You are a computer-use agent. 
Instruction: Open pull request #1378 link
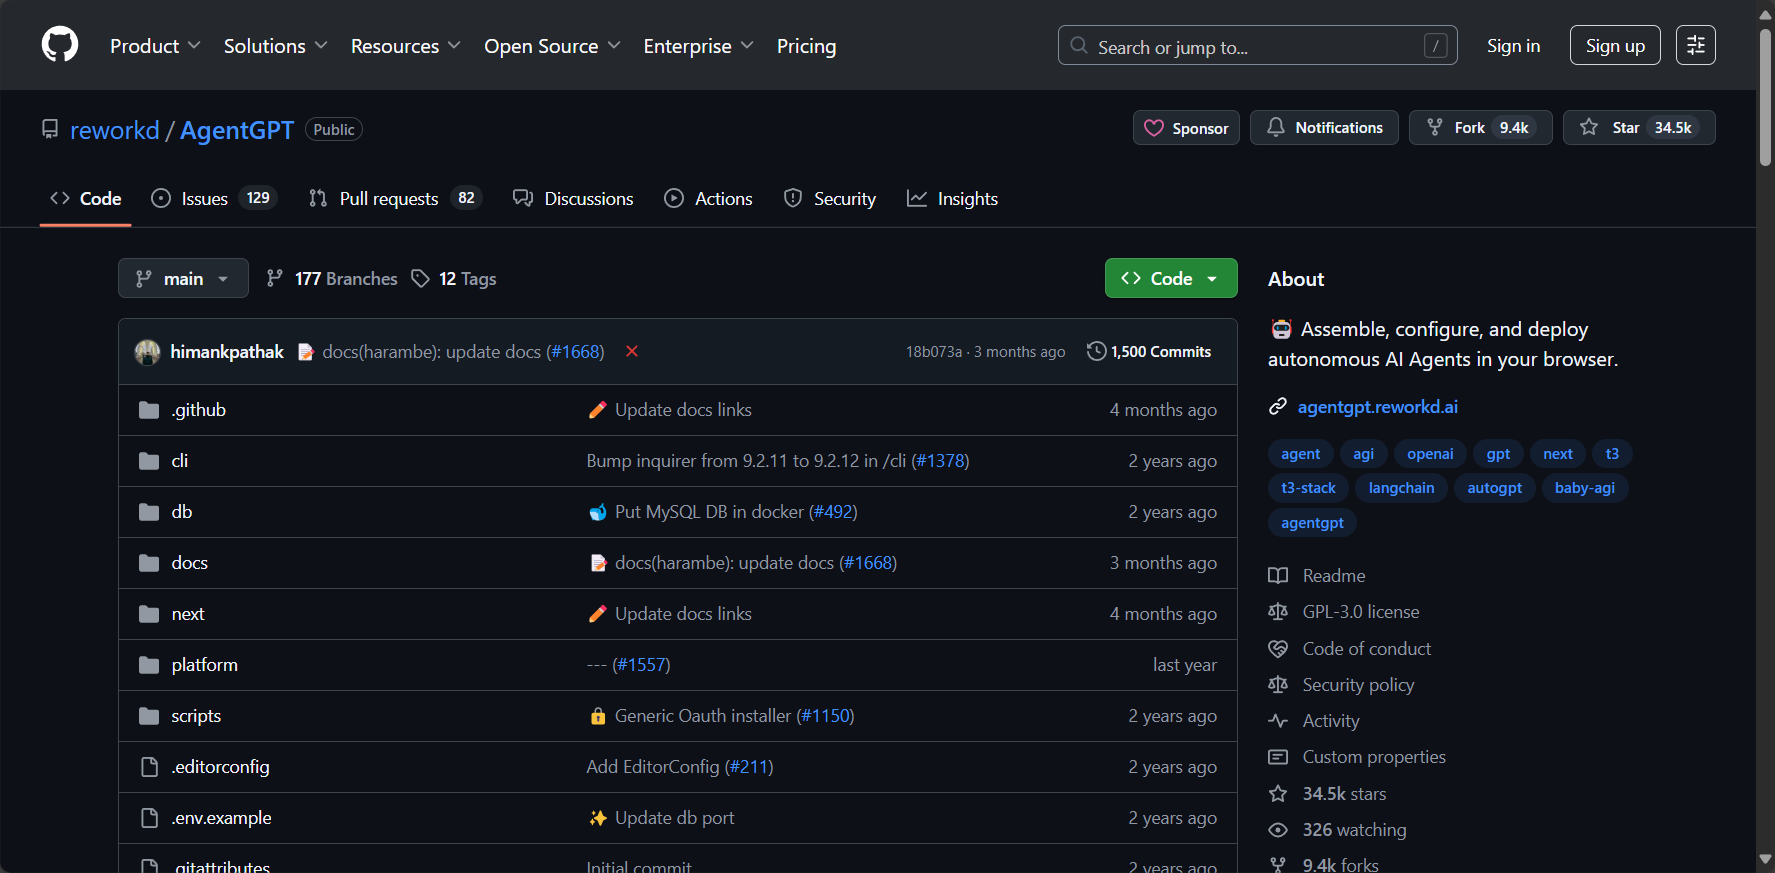940,461
